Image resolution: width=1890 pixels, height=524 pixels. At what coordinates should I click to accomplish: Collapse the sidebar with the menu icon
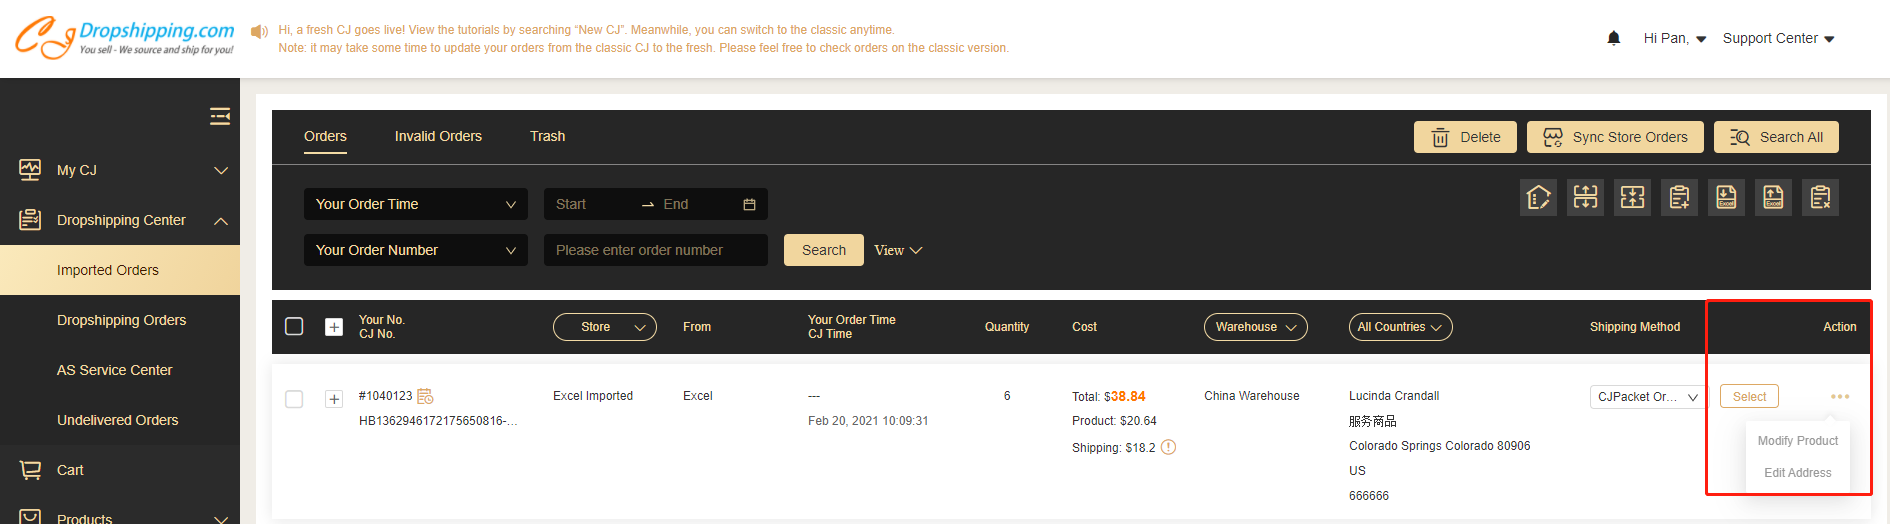pyautogui.click(x=220, y=117)
